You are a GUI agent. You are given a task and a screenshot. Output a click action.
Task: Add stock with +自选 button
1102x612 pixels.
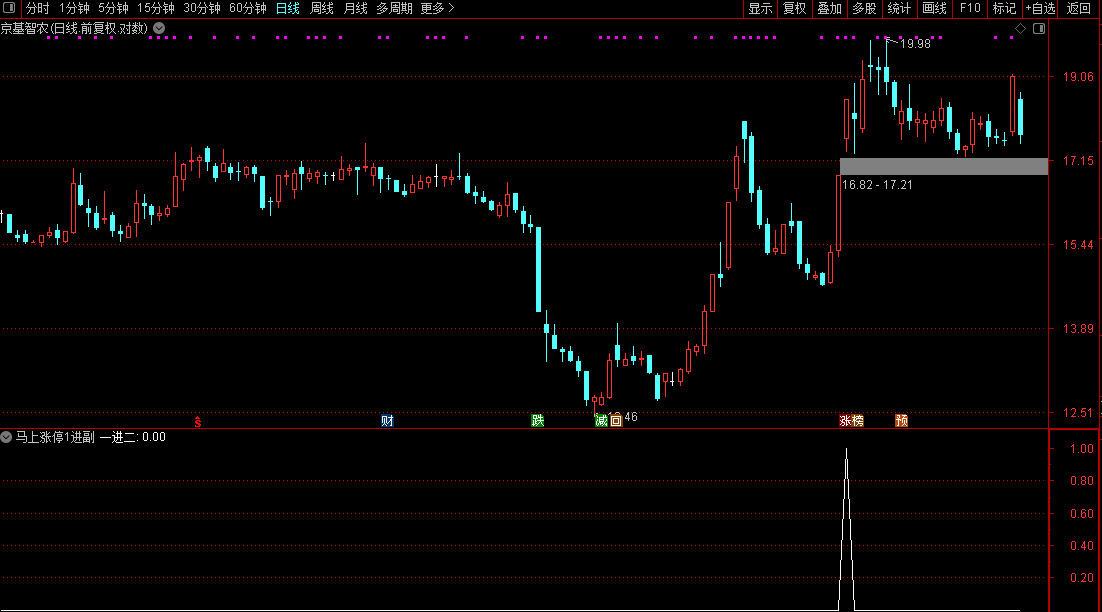tap(1041, 8)
